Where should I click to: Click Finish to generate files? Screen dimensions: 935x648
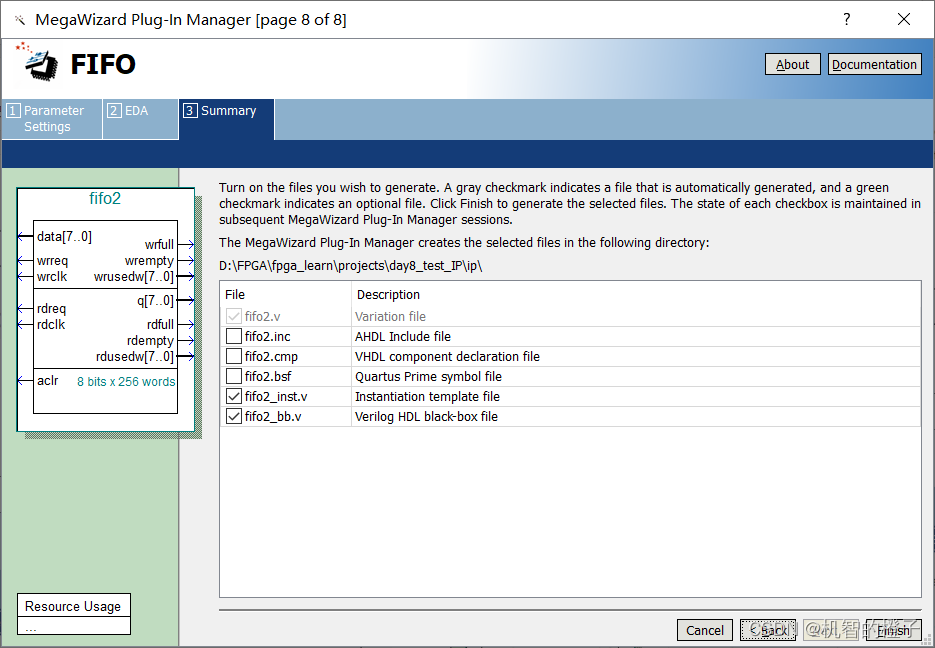pos(893,630)
